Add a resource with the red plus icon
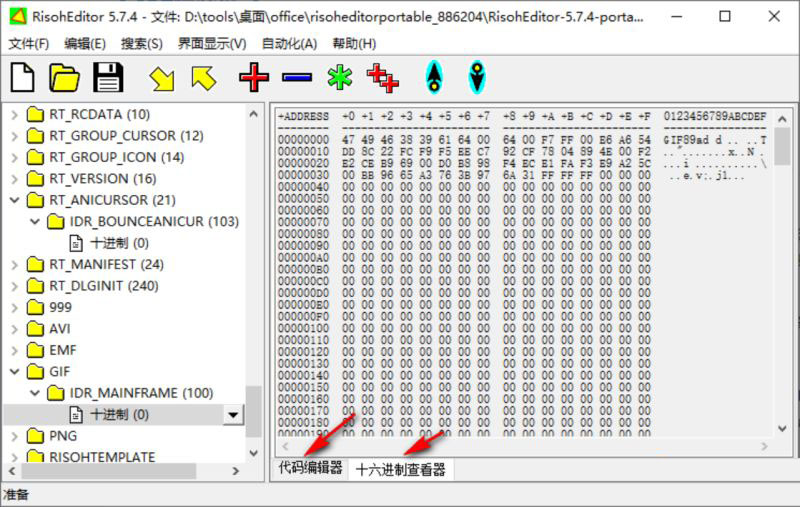Viewport: 800px width, 507px height. coord(254,78)
